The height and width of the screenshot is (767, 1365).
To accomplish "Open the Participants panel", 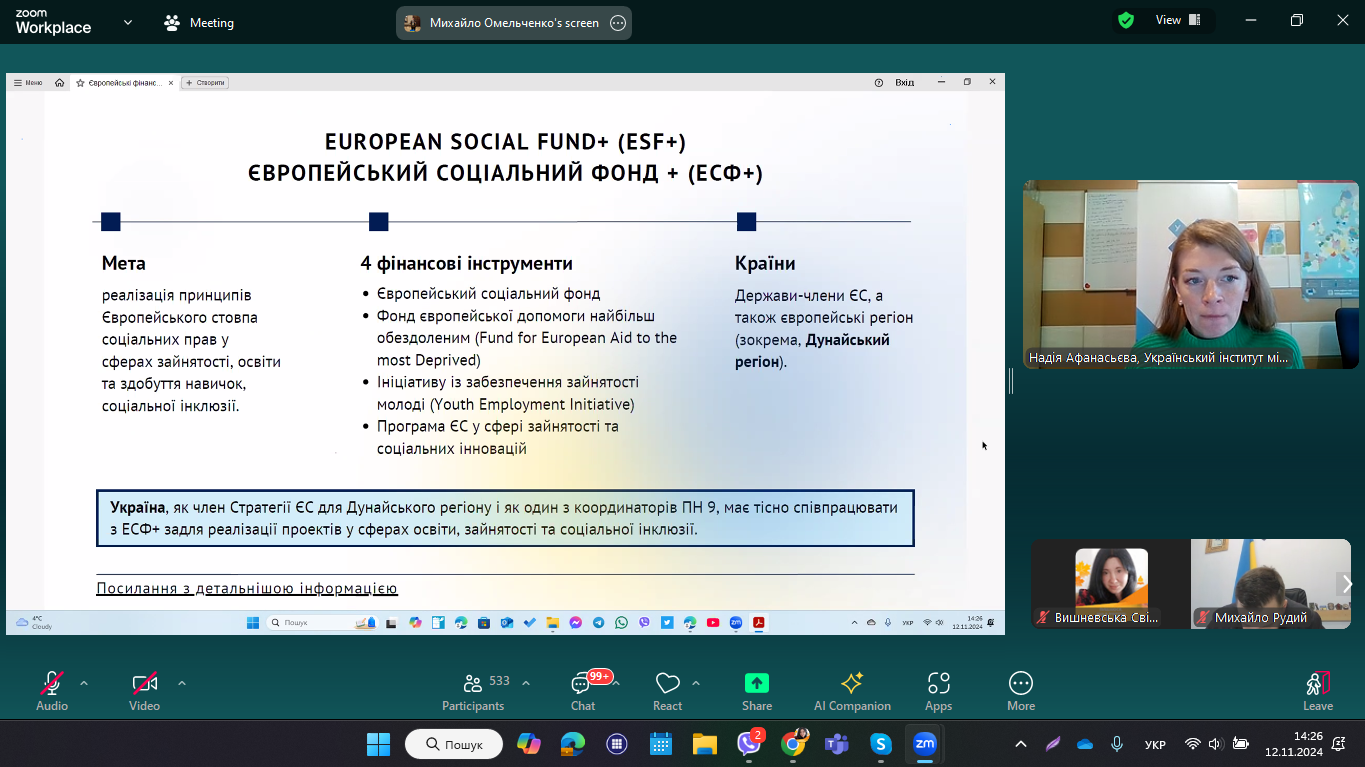I will pos(473,690).
